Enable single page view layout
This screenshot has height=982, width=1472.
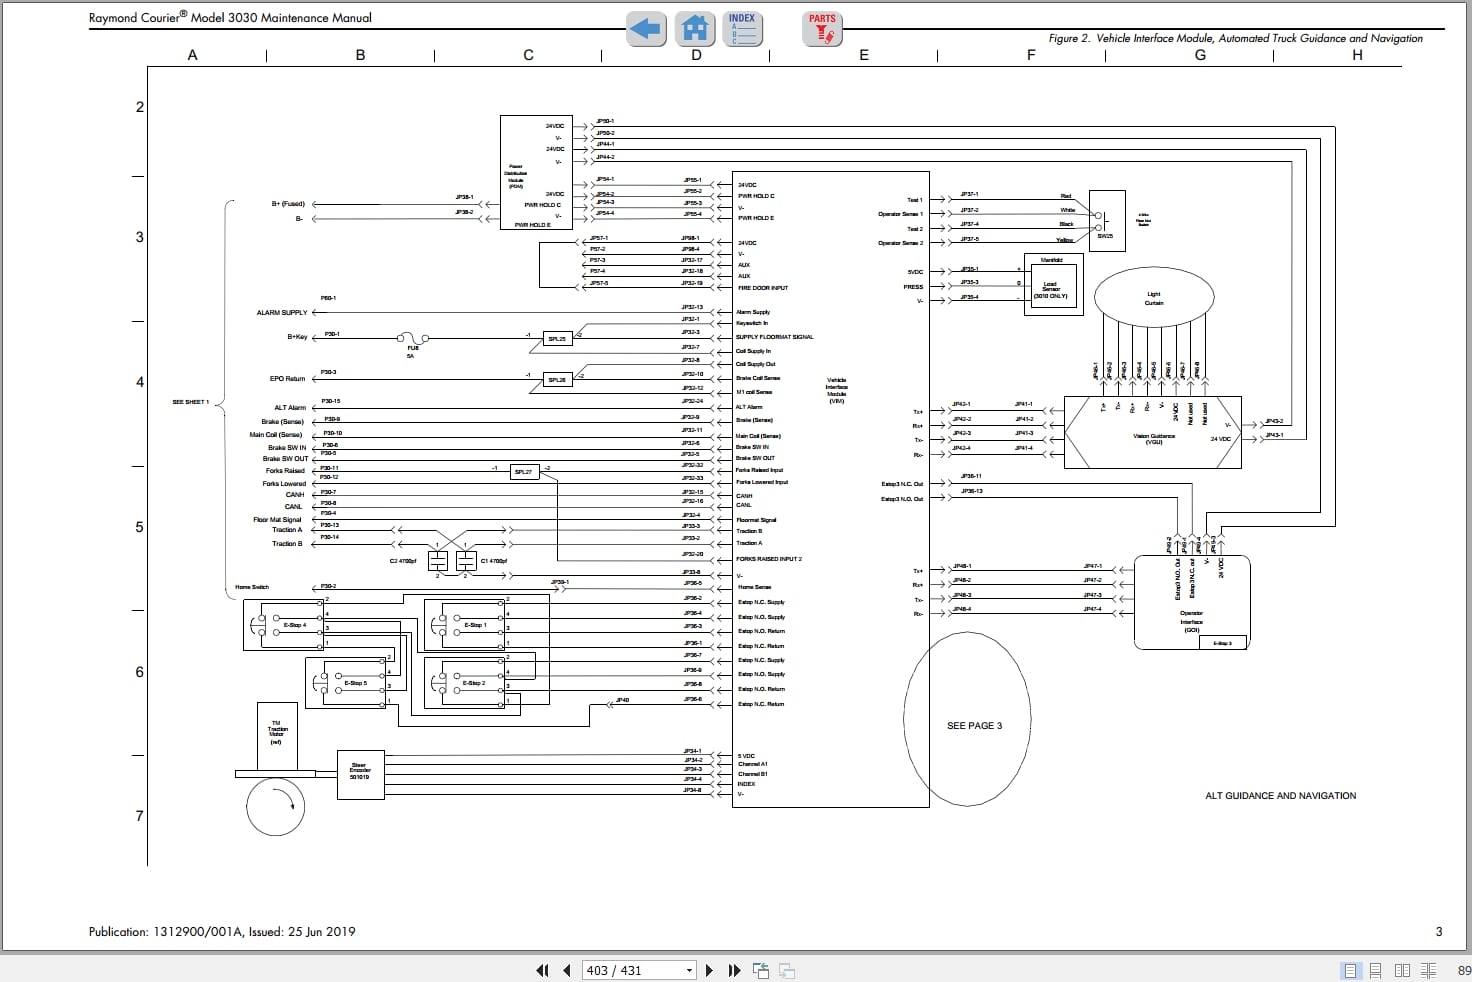(x=1351, y=970)
